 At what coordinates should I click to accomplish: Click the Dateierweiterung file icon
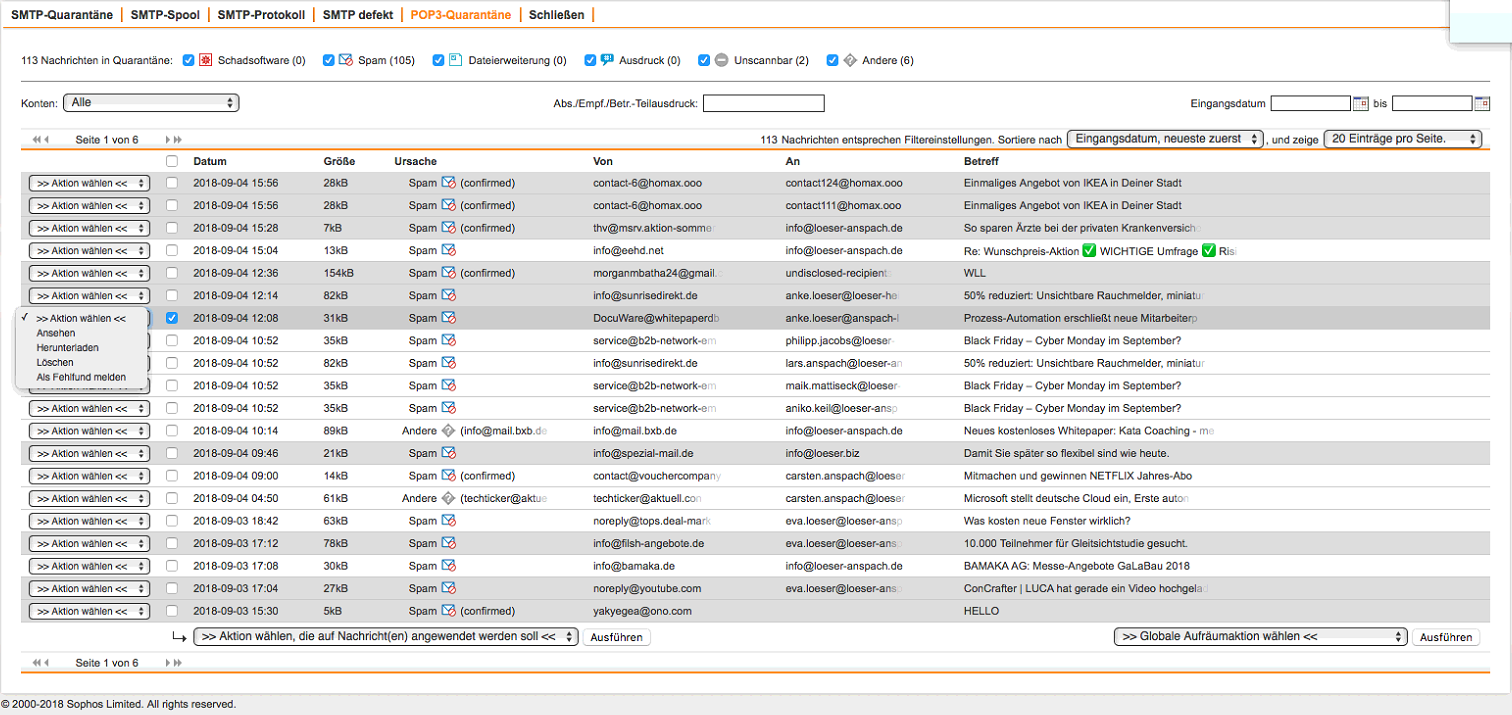click(455, 60)
